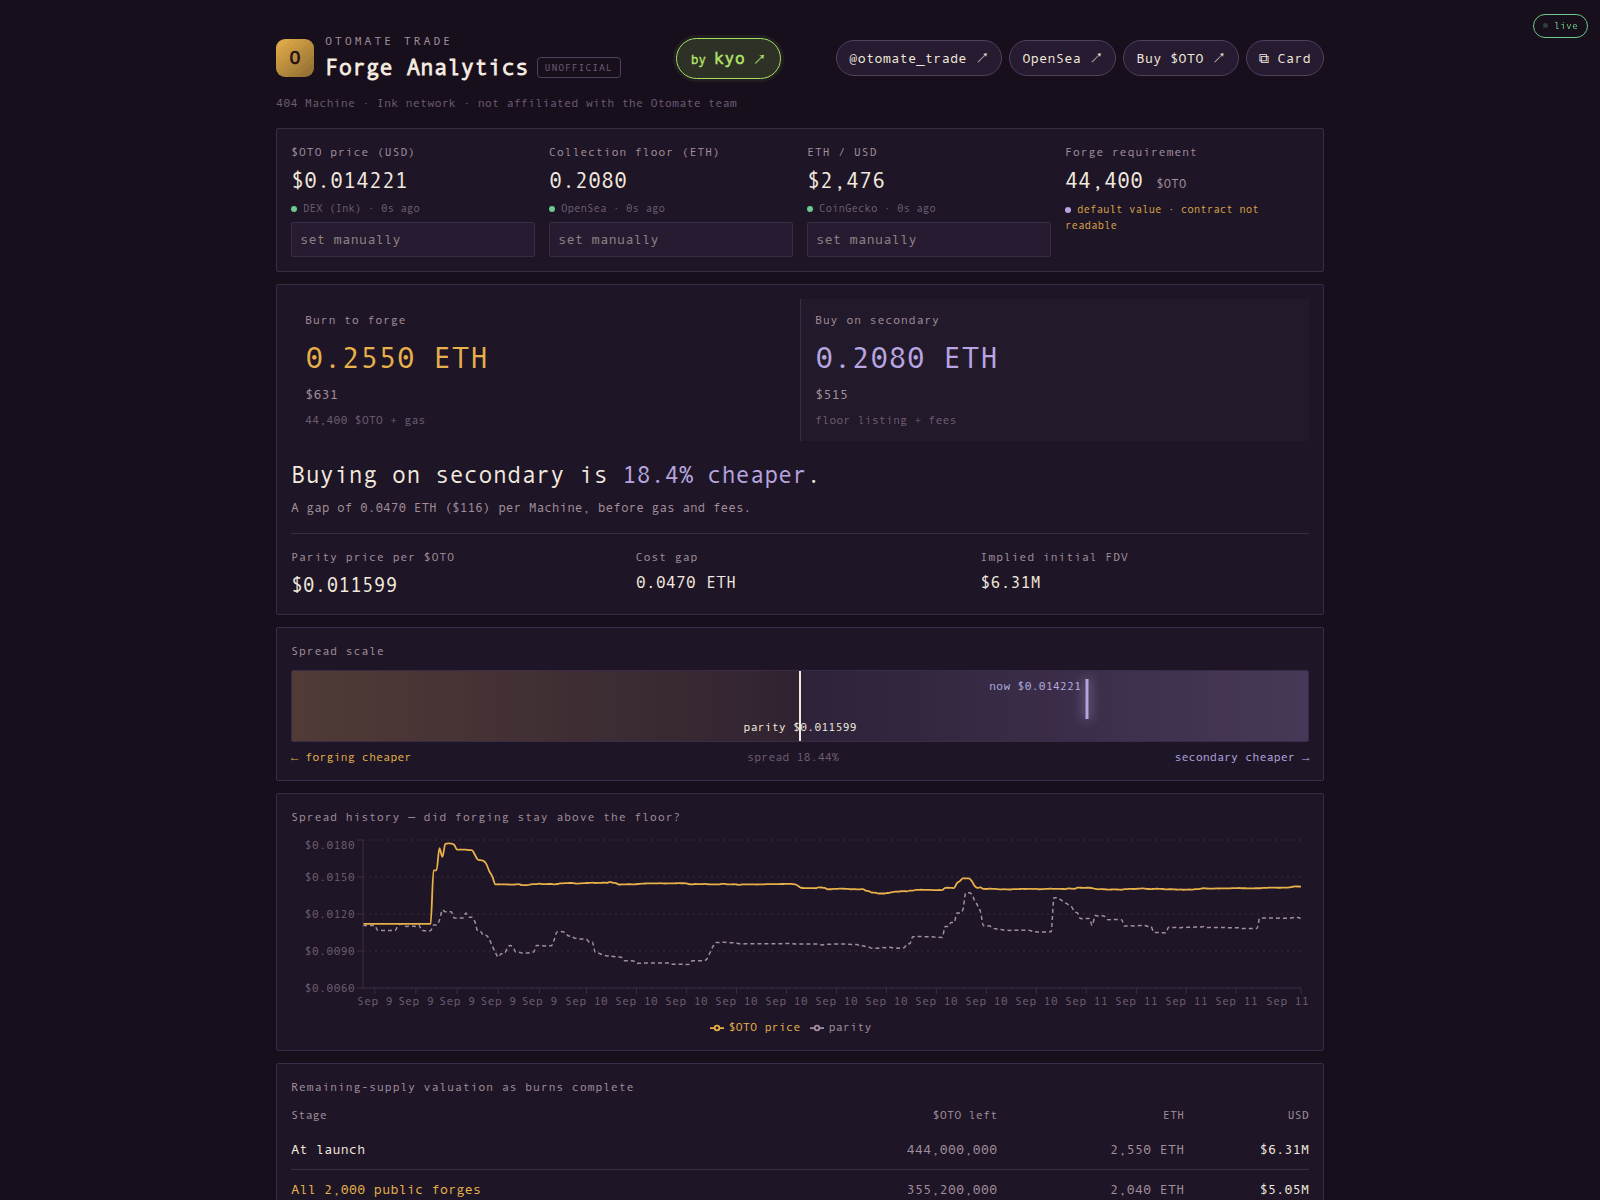Screen dimensions: 1600x1200
Task: Click the $5.05M USD cell
Action: tap(1285, 1190)
